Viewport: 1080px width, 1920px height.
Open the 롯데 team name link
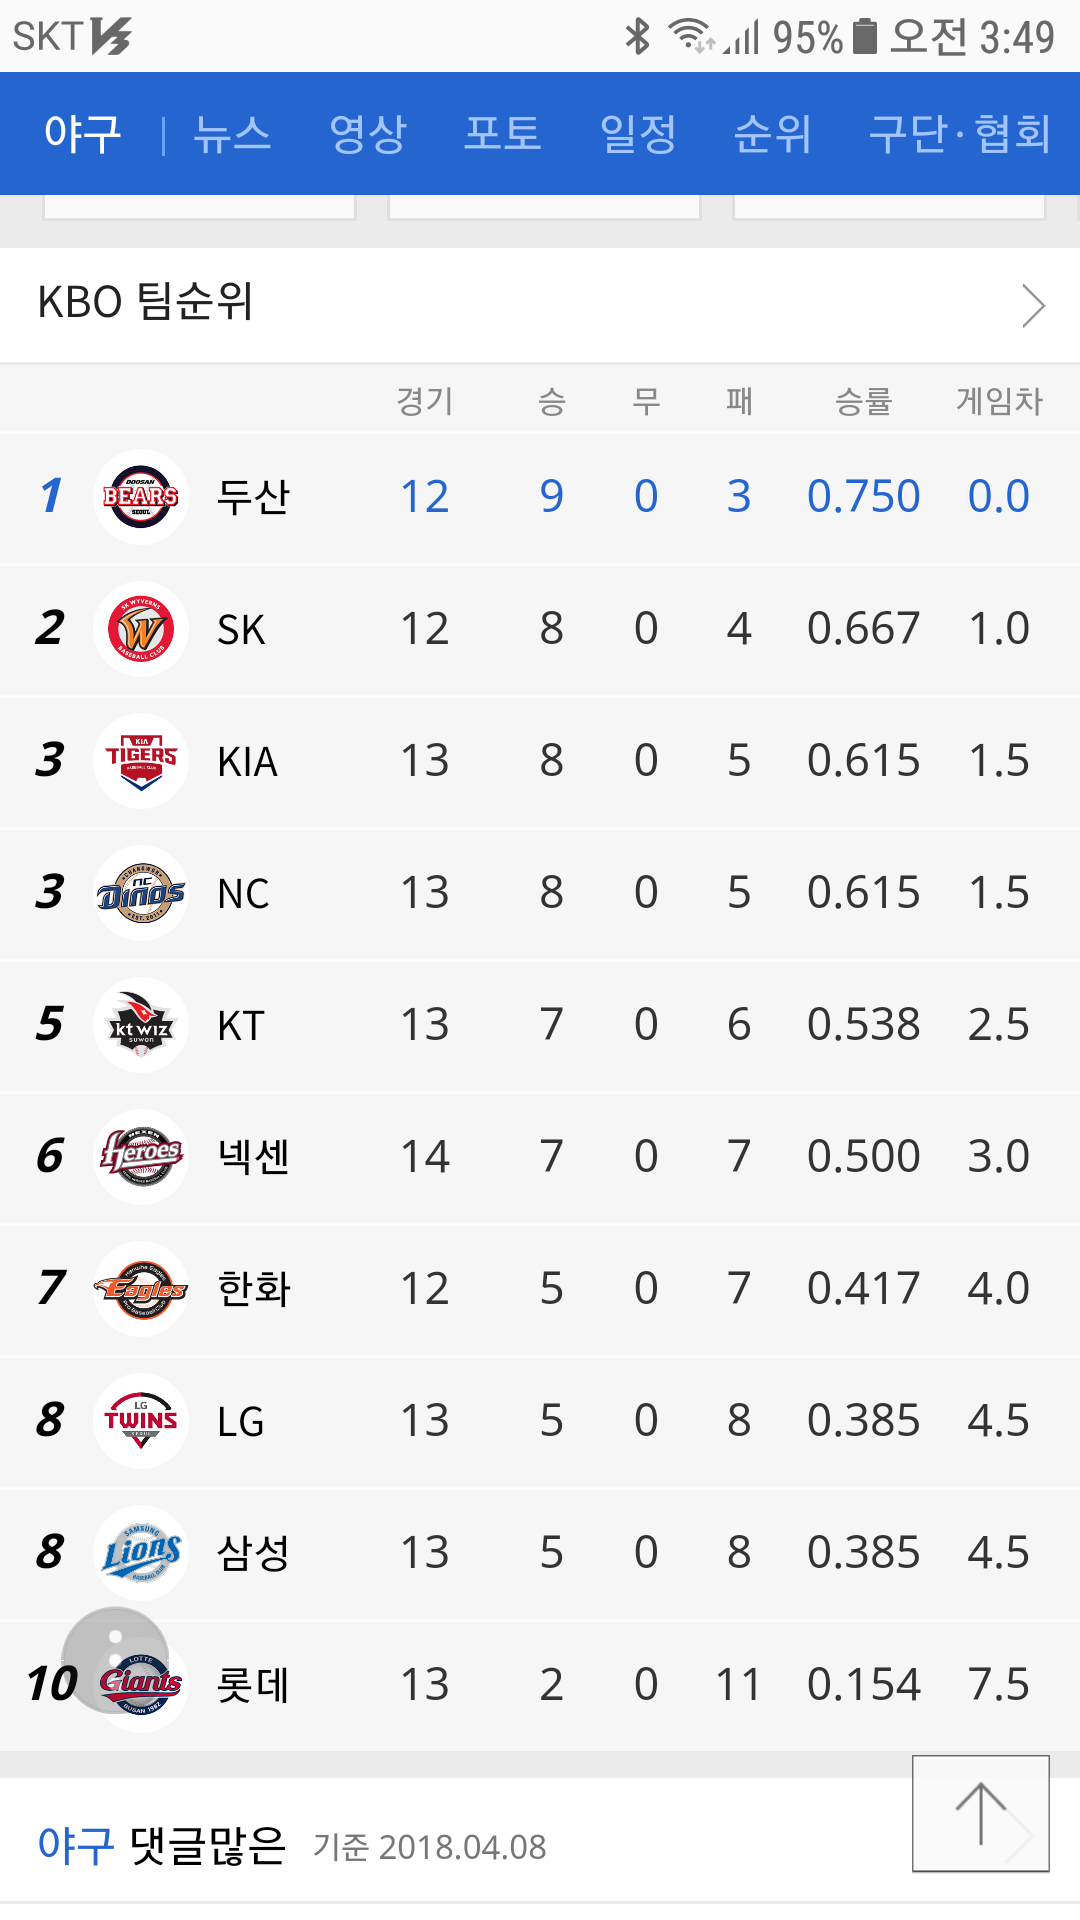point(254,1685)
